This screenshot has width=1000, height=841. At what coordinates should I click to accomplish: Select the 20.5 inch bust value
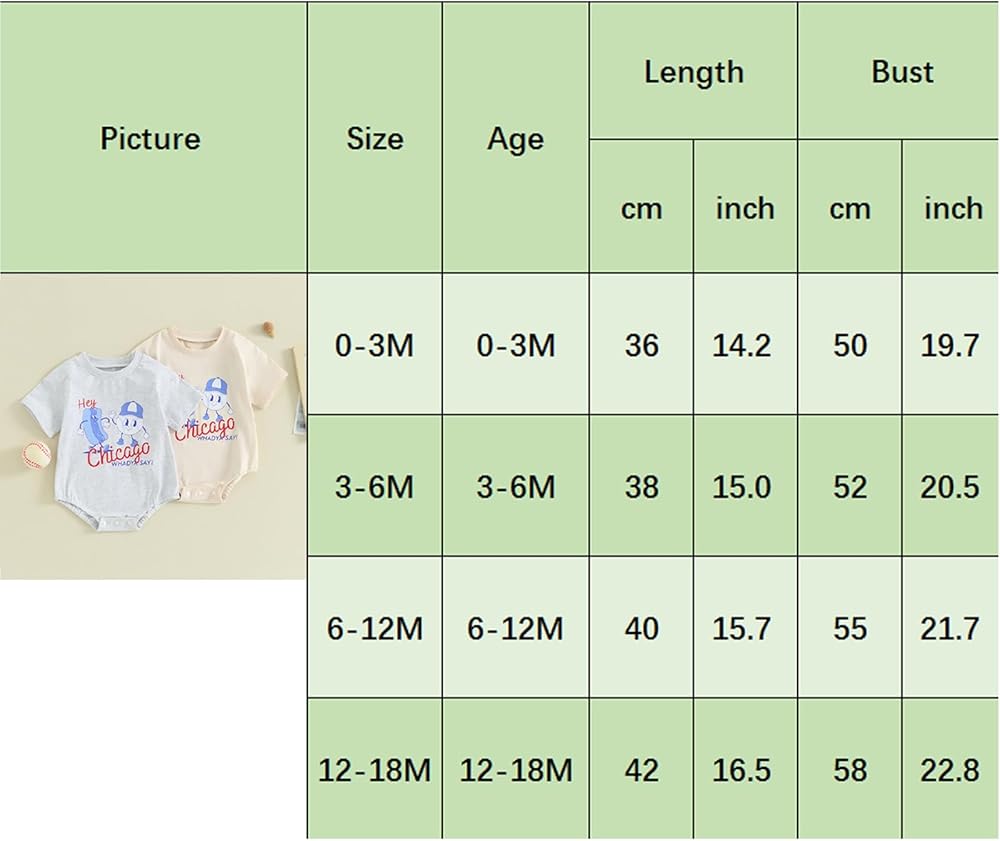(x=951, y=487)
